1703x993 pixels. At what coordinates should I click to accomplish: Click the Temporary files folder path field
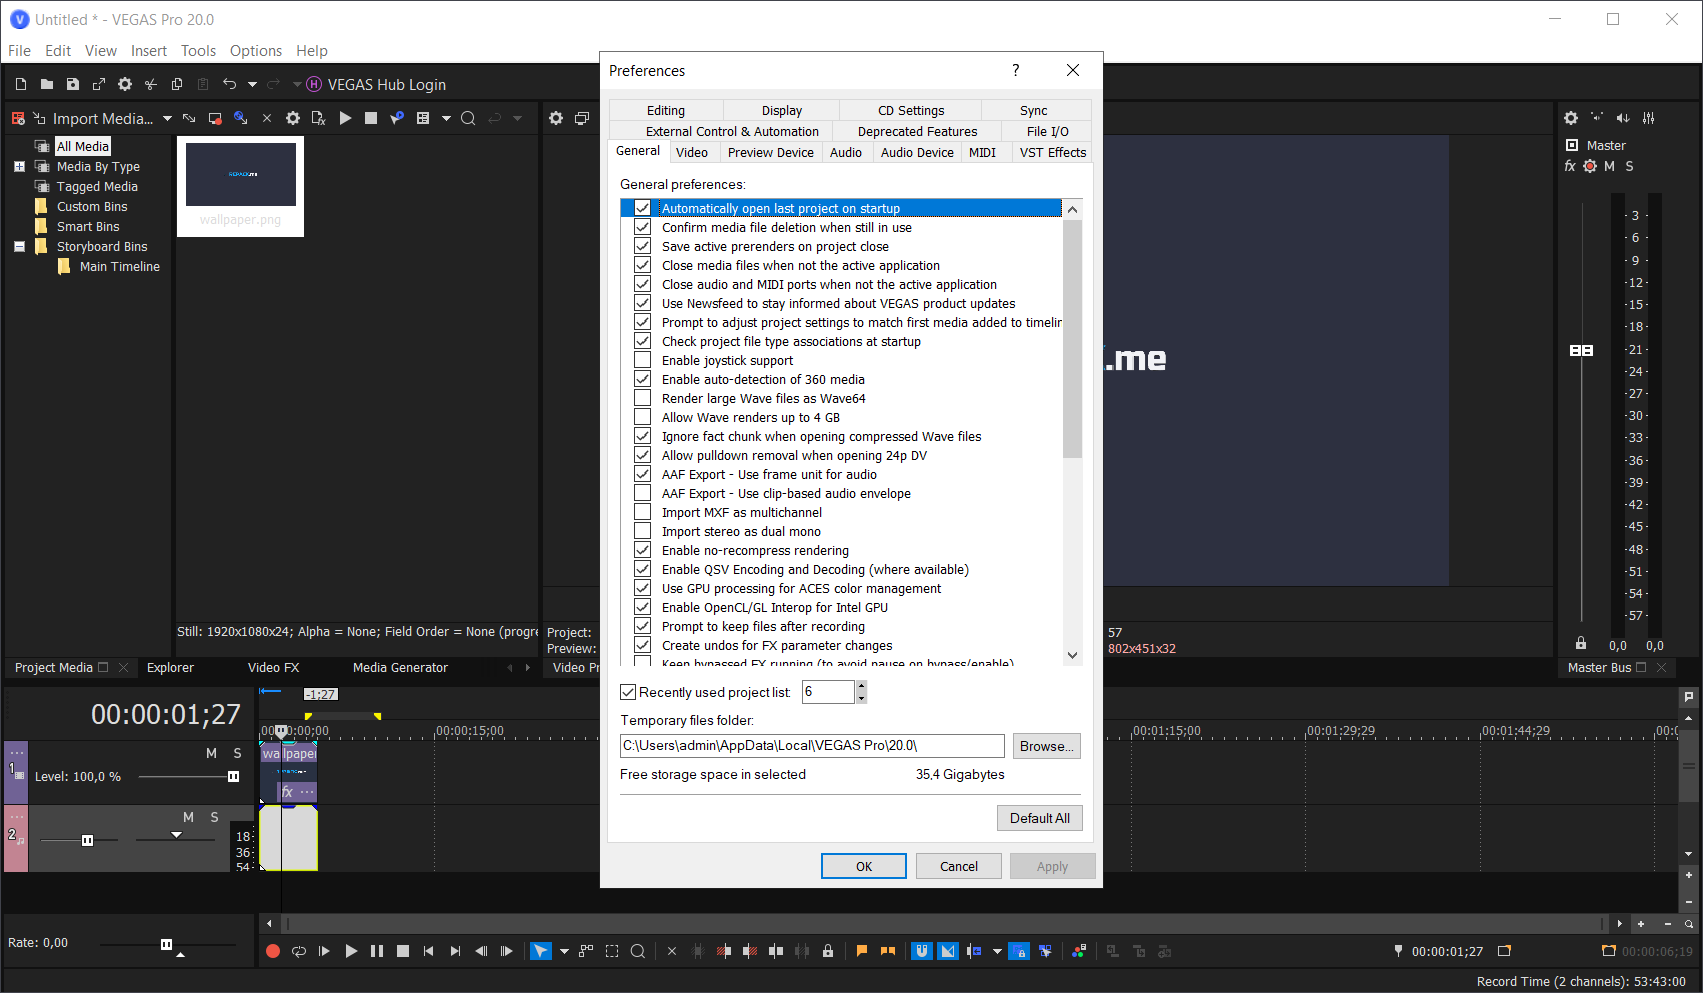pos(812,746)
